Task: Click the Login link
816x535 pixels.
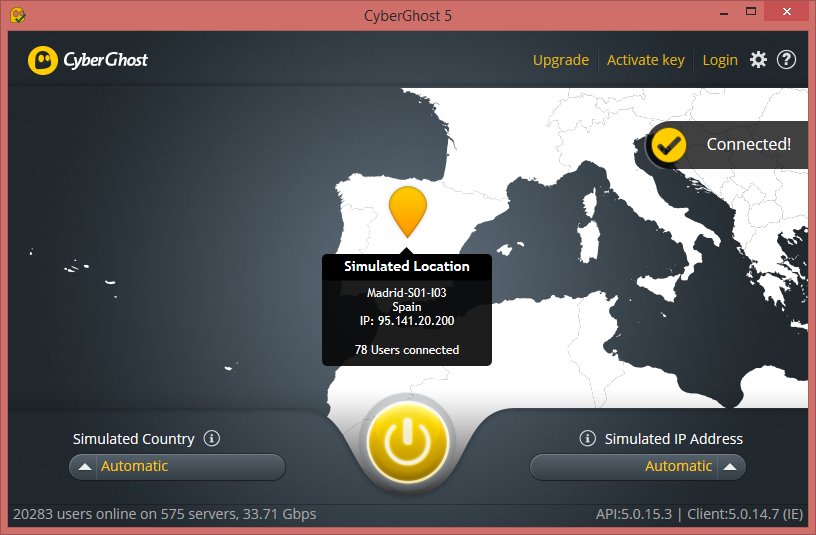Action: pos(720,60)
